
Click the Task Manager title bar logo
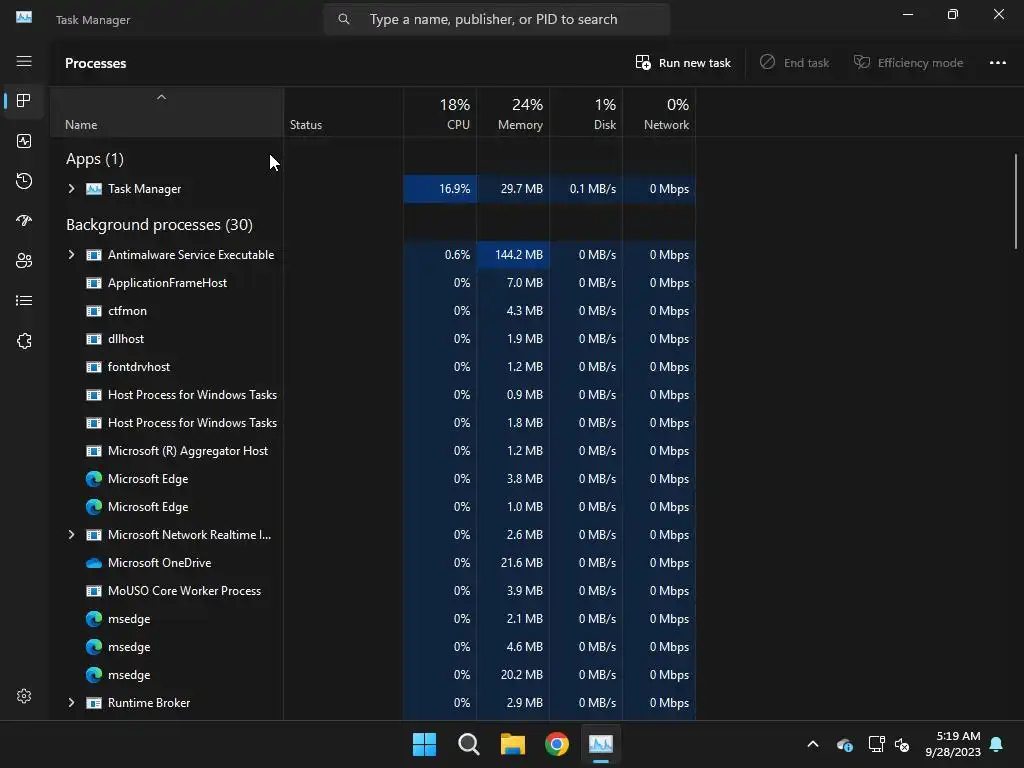24,17
